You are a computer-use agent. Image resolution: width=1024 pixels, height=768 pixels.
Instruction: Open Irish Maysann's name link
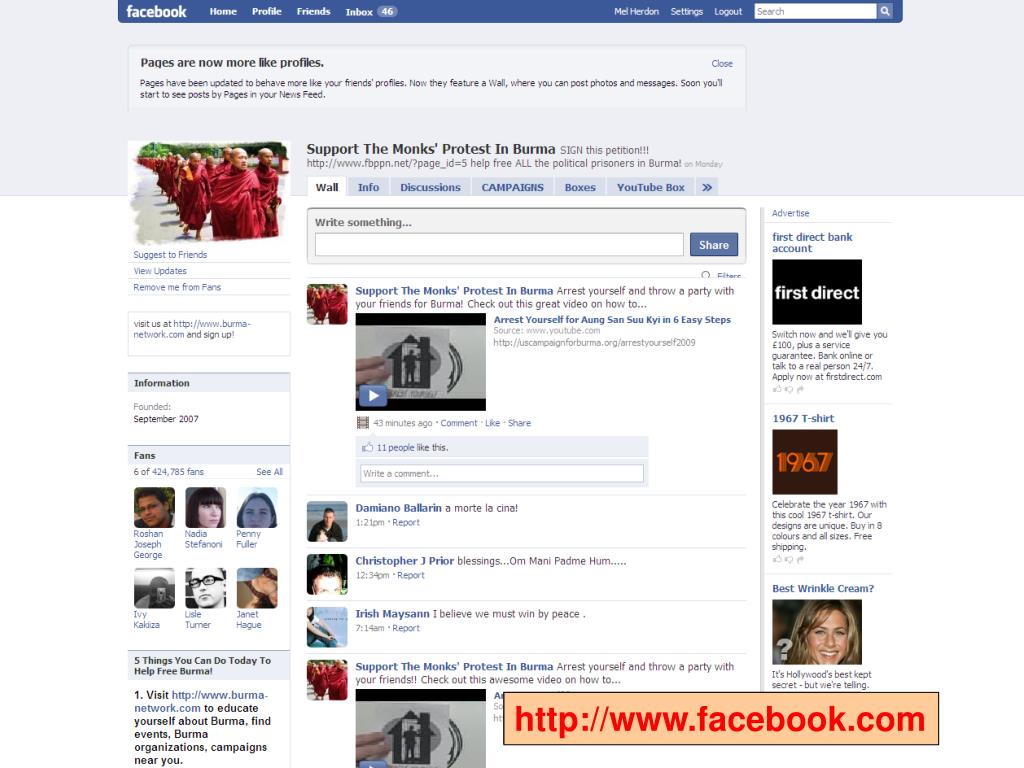[392, 614]
